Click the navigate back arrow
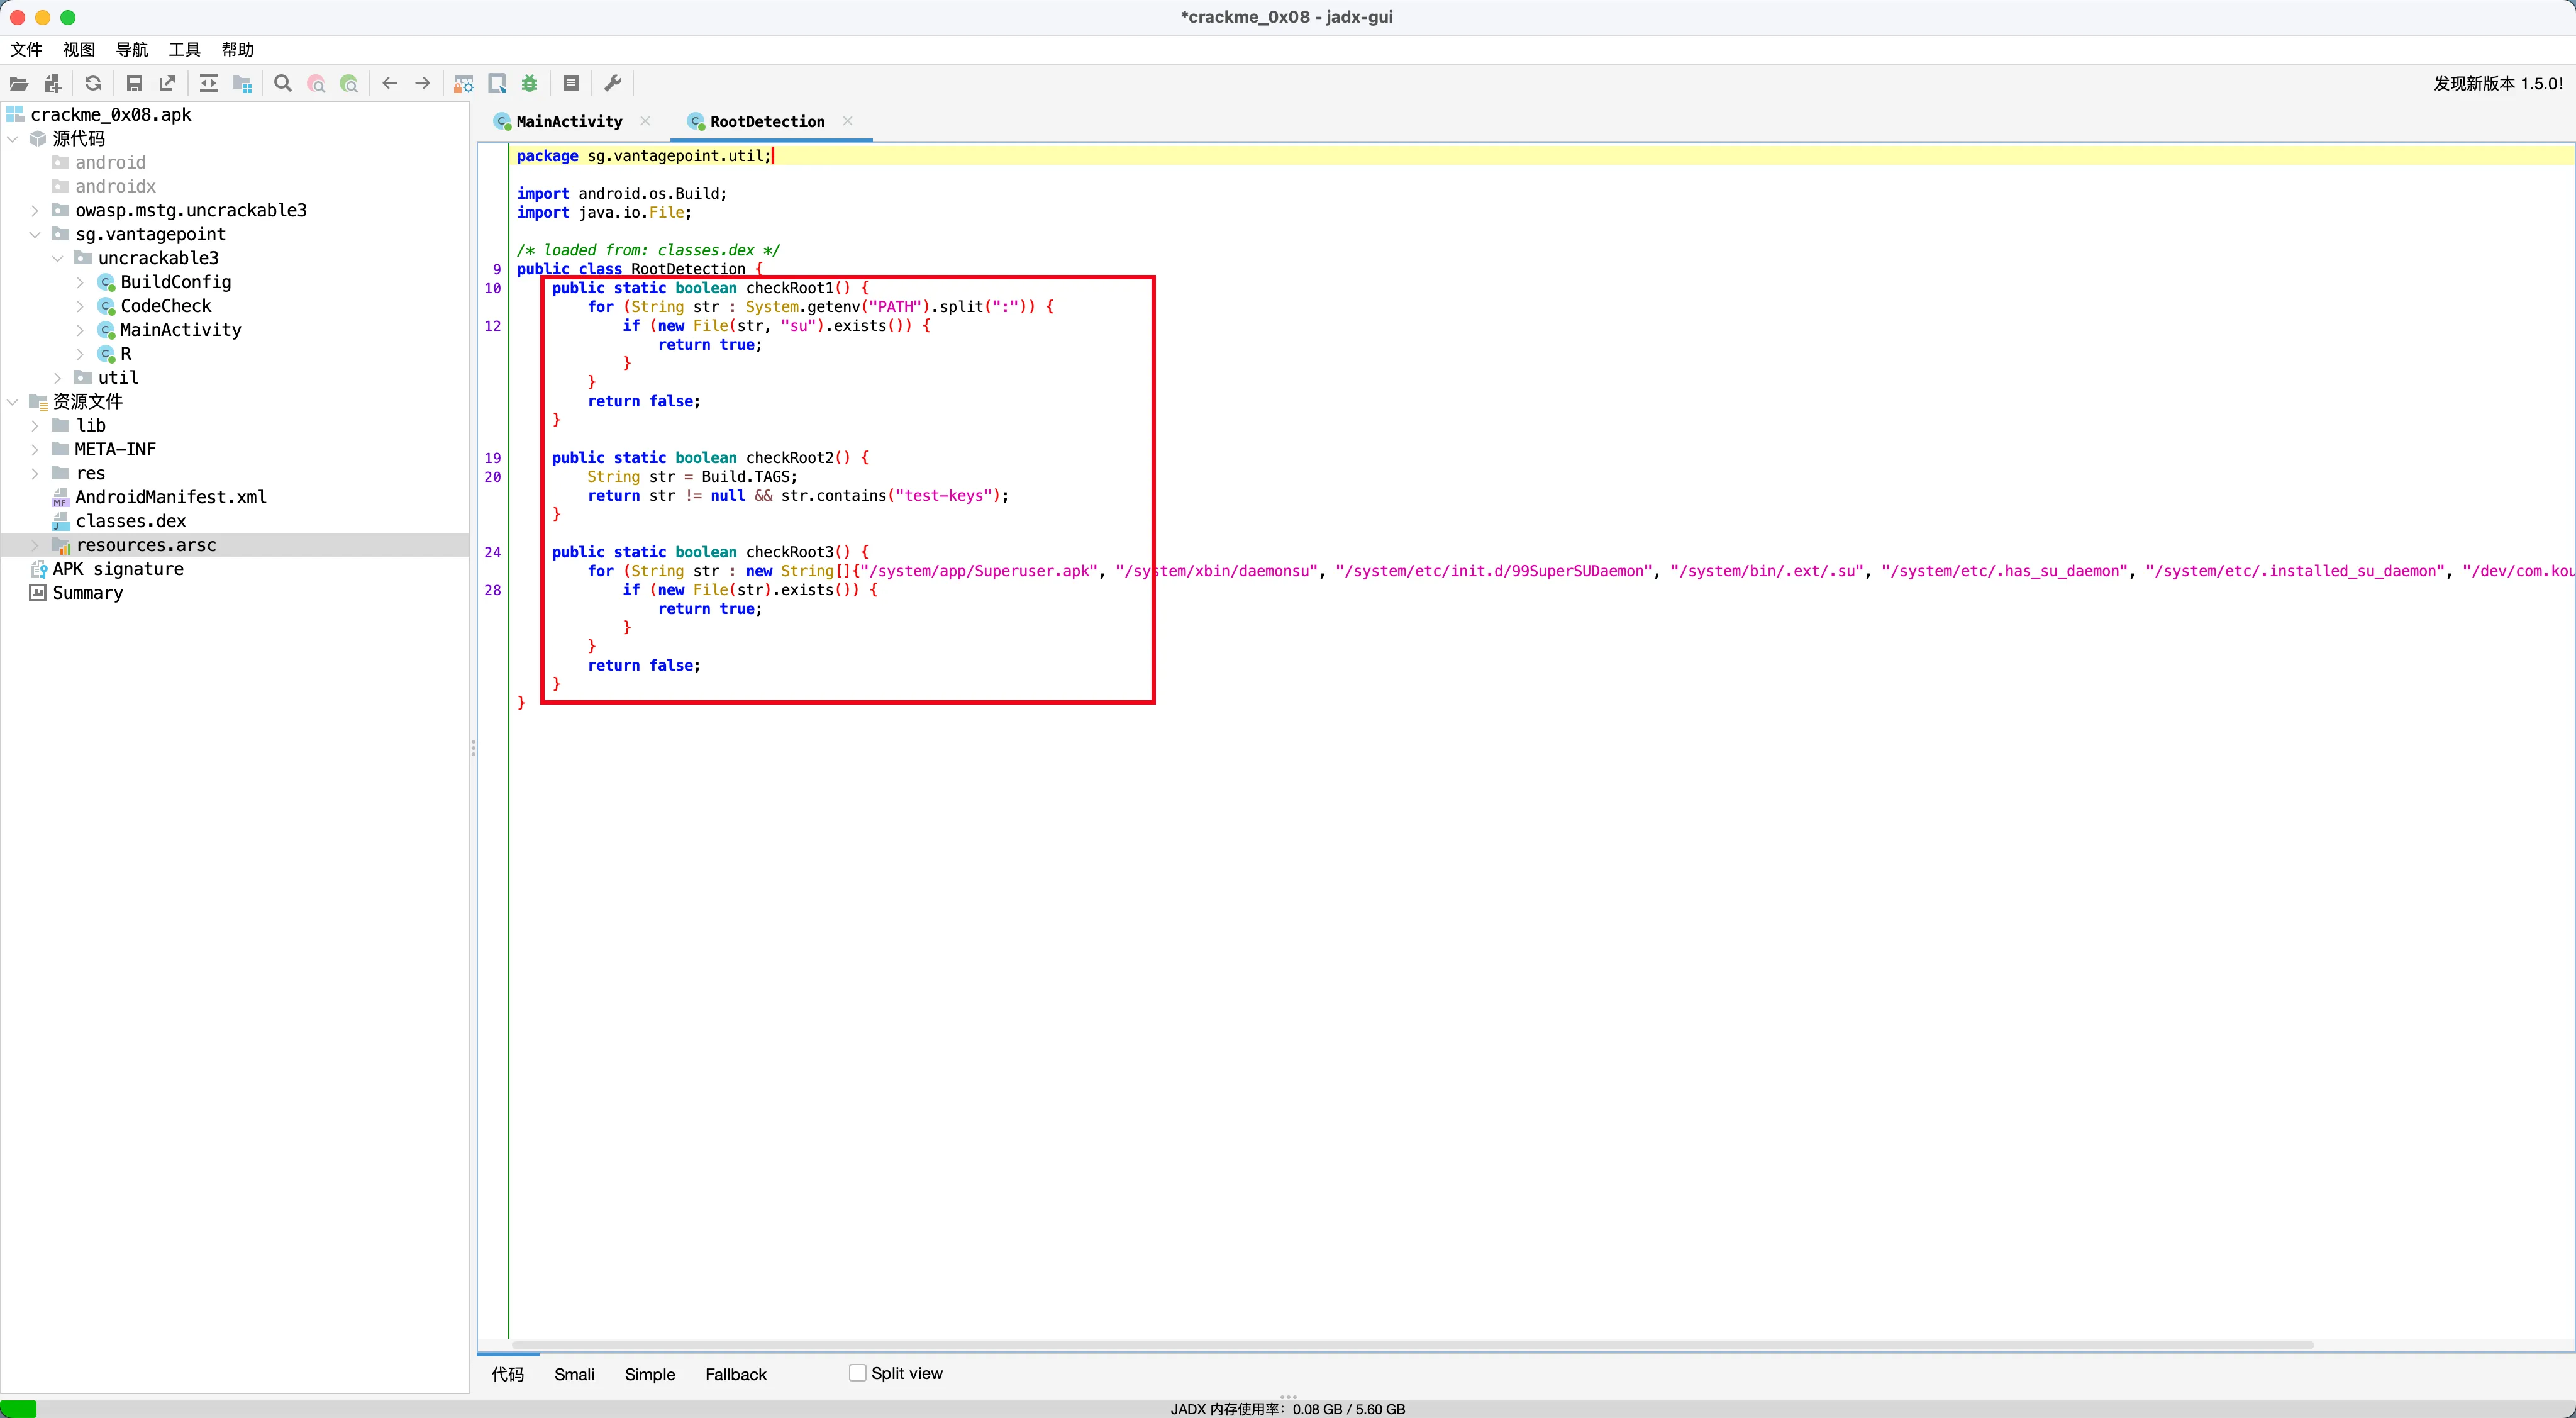The image size is (2576, 1418). coord(390,84)
